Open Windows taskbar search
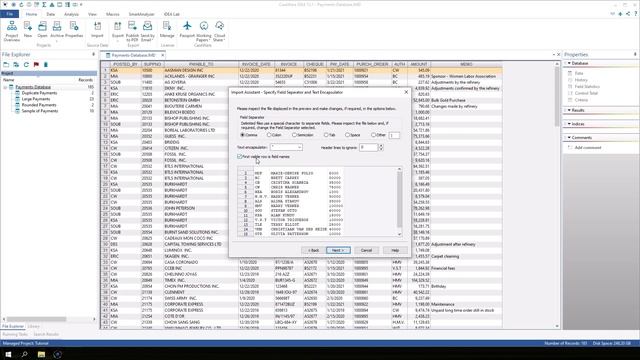The height and width of the screenshot is (360, 640). pos(24,354)
